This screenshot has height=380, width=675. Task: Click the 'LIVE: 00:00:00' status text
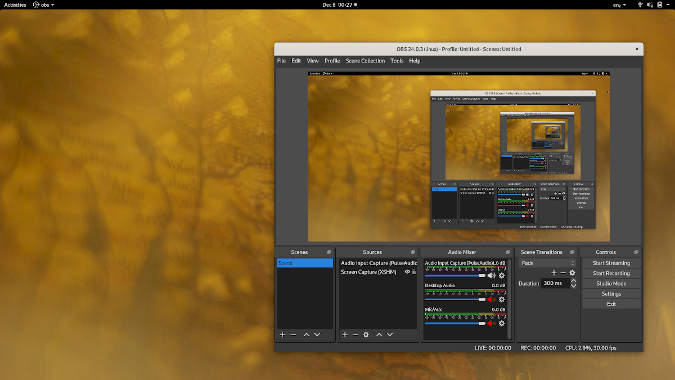pos(493,348)
